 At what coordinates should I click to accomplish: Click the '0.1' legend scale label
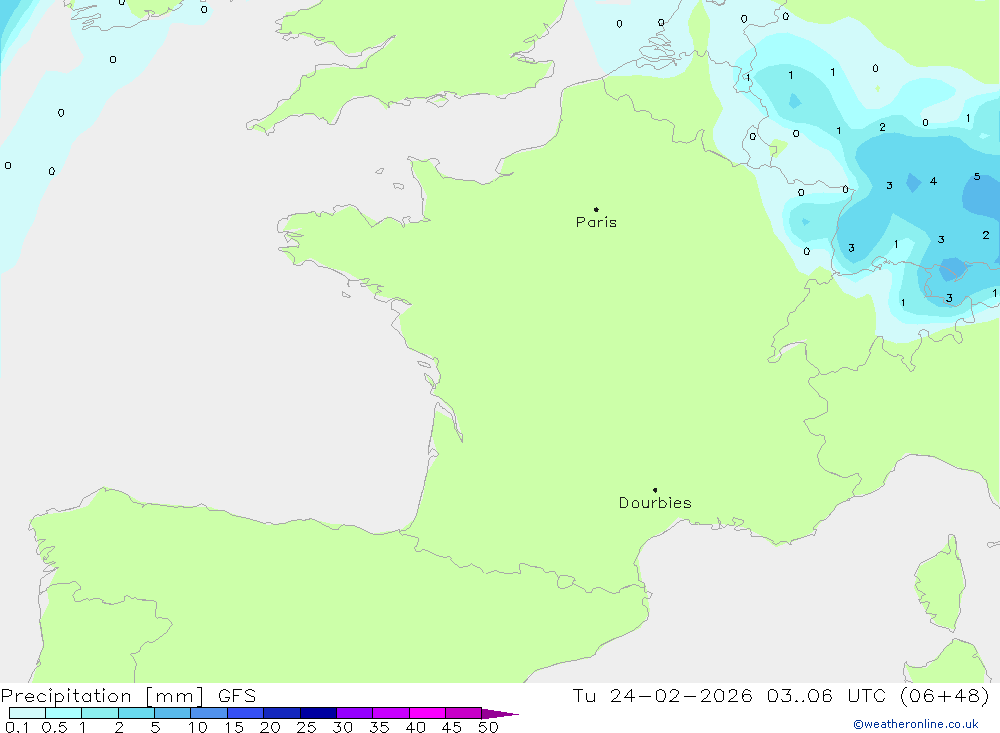17,727
